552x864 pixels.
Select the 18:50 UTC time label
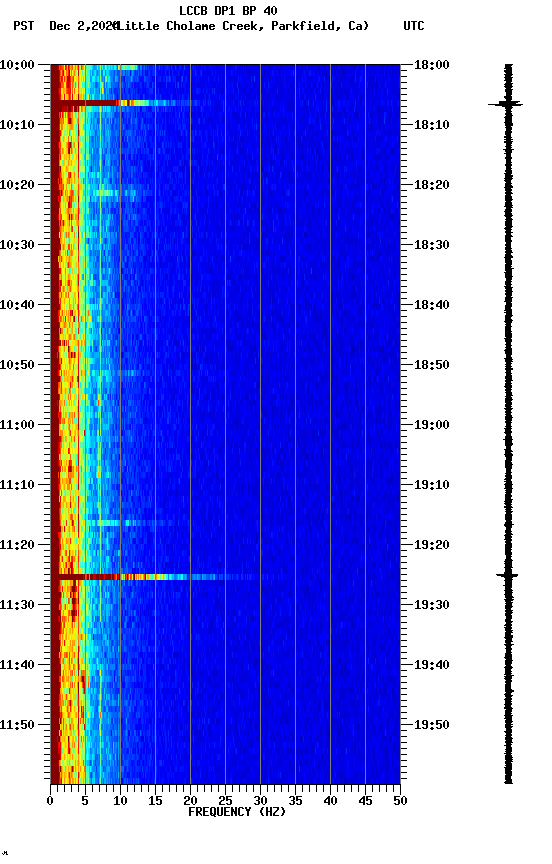coord(432,365)
